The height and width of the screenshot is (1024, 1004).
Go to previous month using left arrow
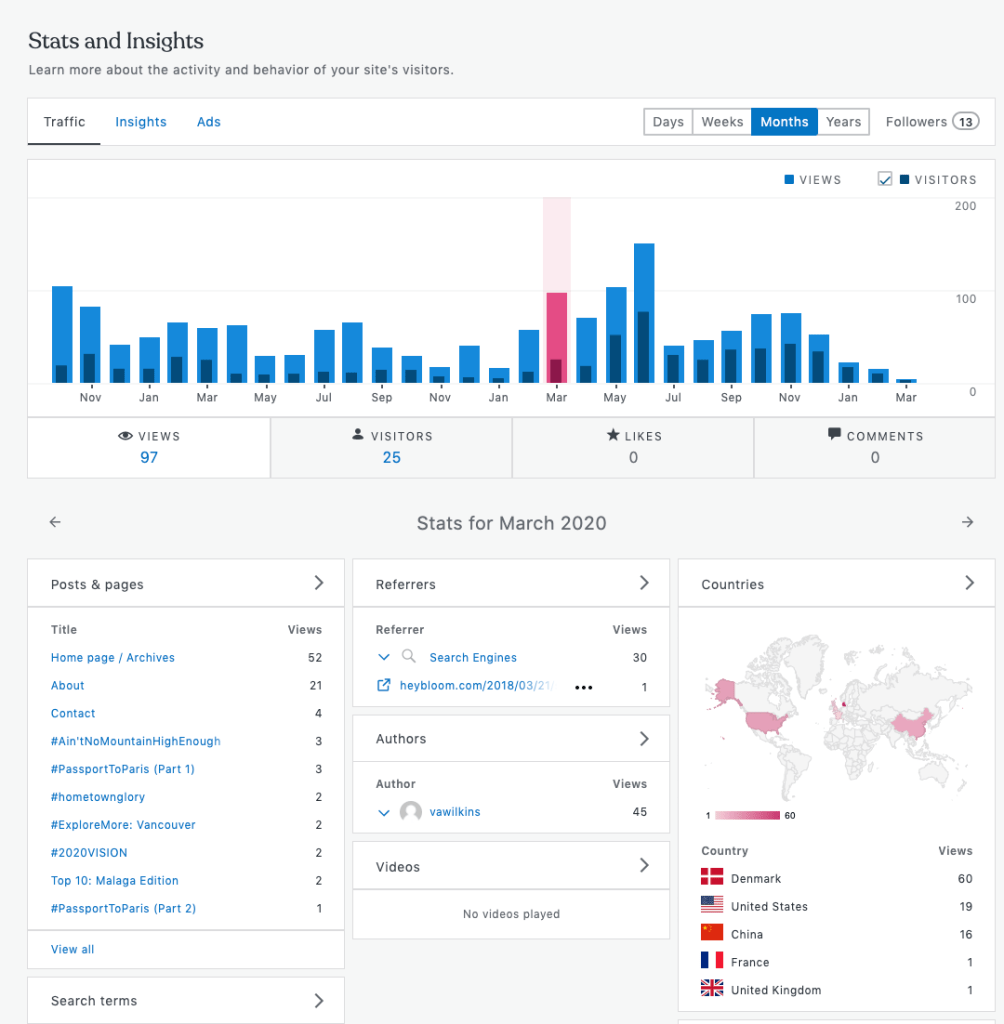55,522
